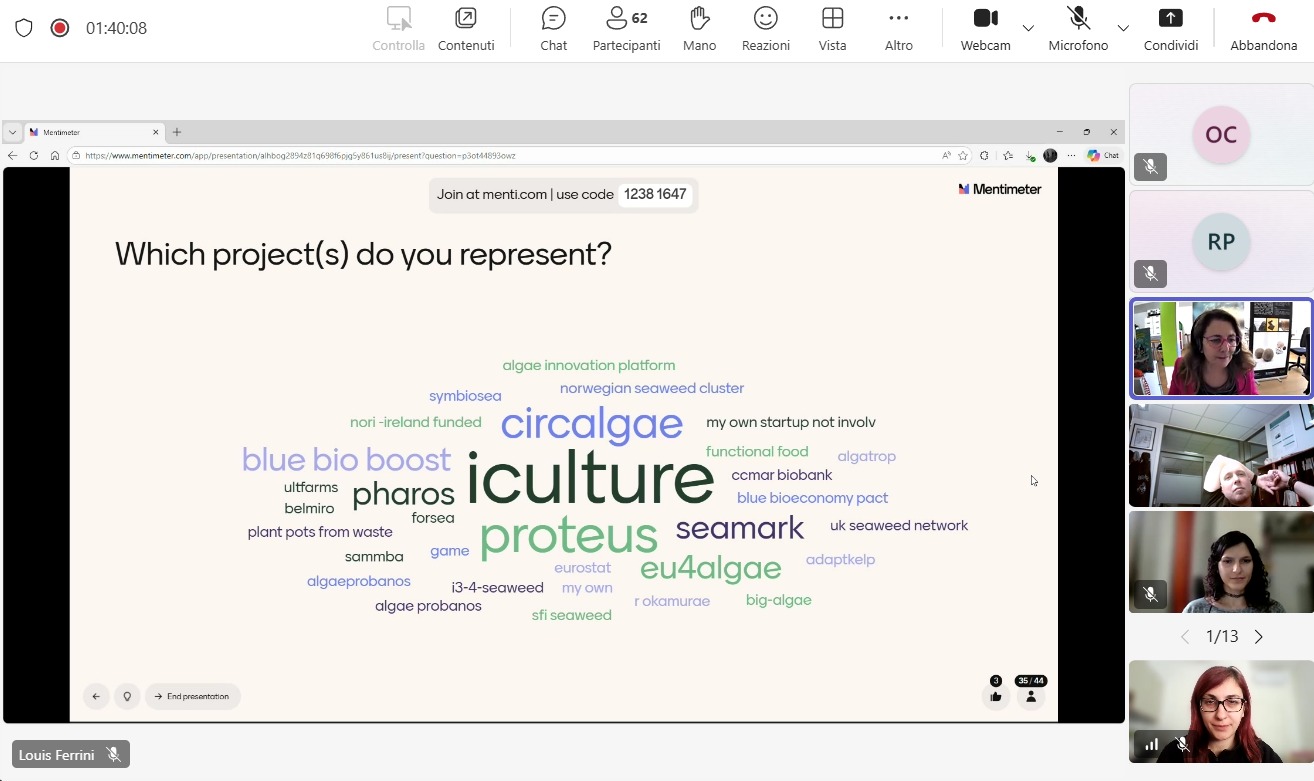Screen dimensions: 1314x781
Task: Open the browser favorites list icon
Action: (1008, 156)
